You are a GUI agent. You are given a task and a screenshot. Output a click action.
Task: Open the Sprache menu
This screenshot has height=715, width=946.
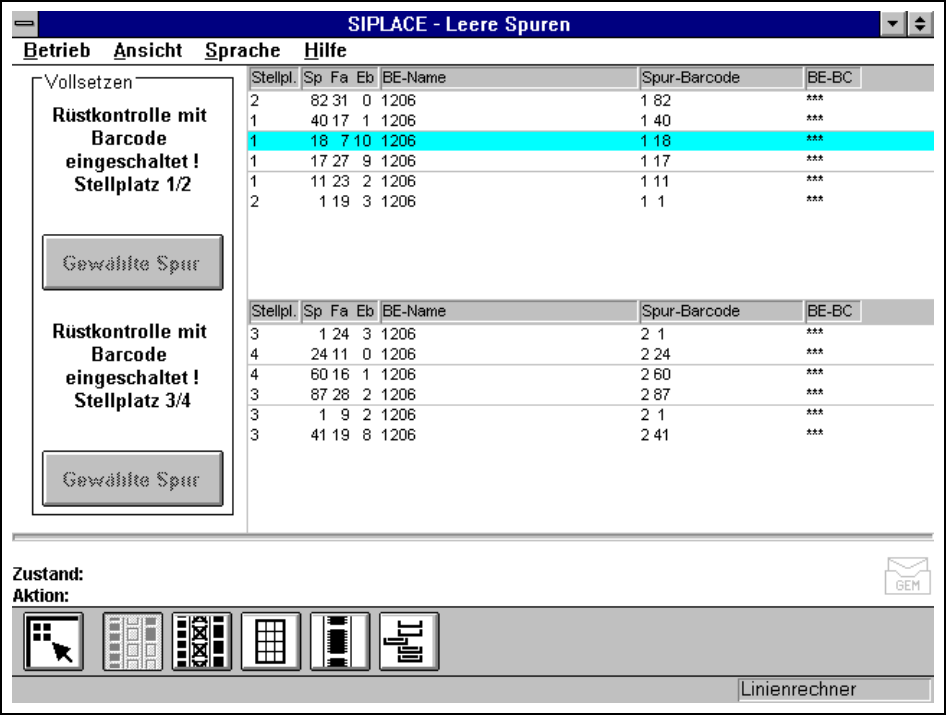point(242,50)
